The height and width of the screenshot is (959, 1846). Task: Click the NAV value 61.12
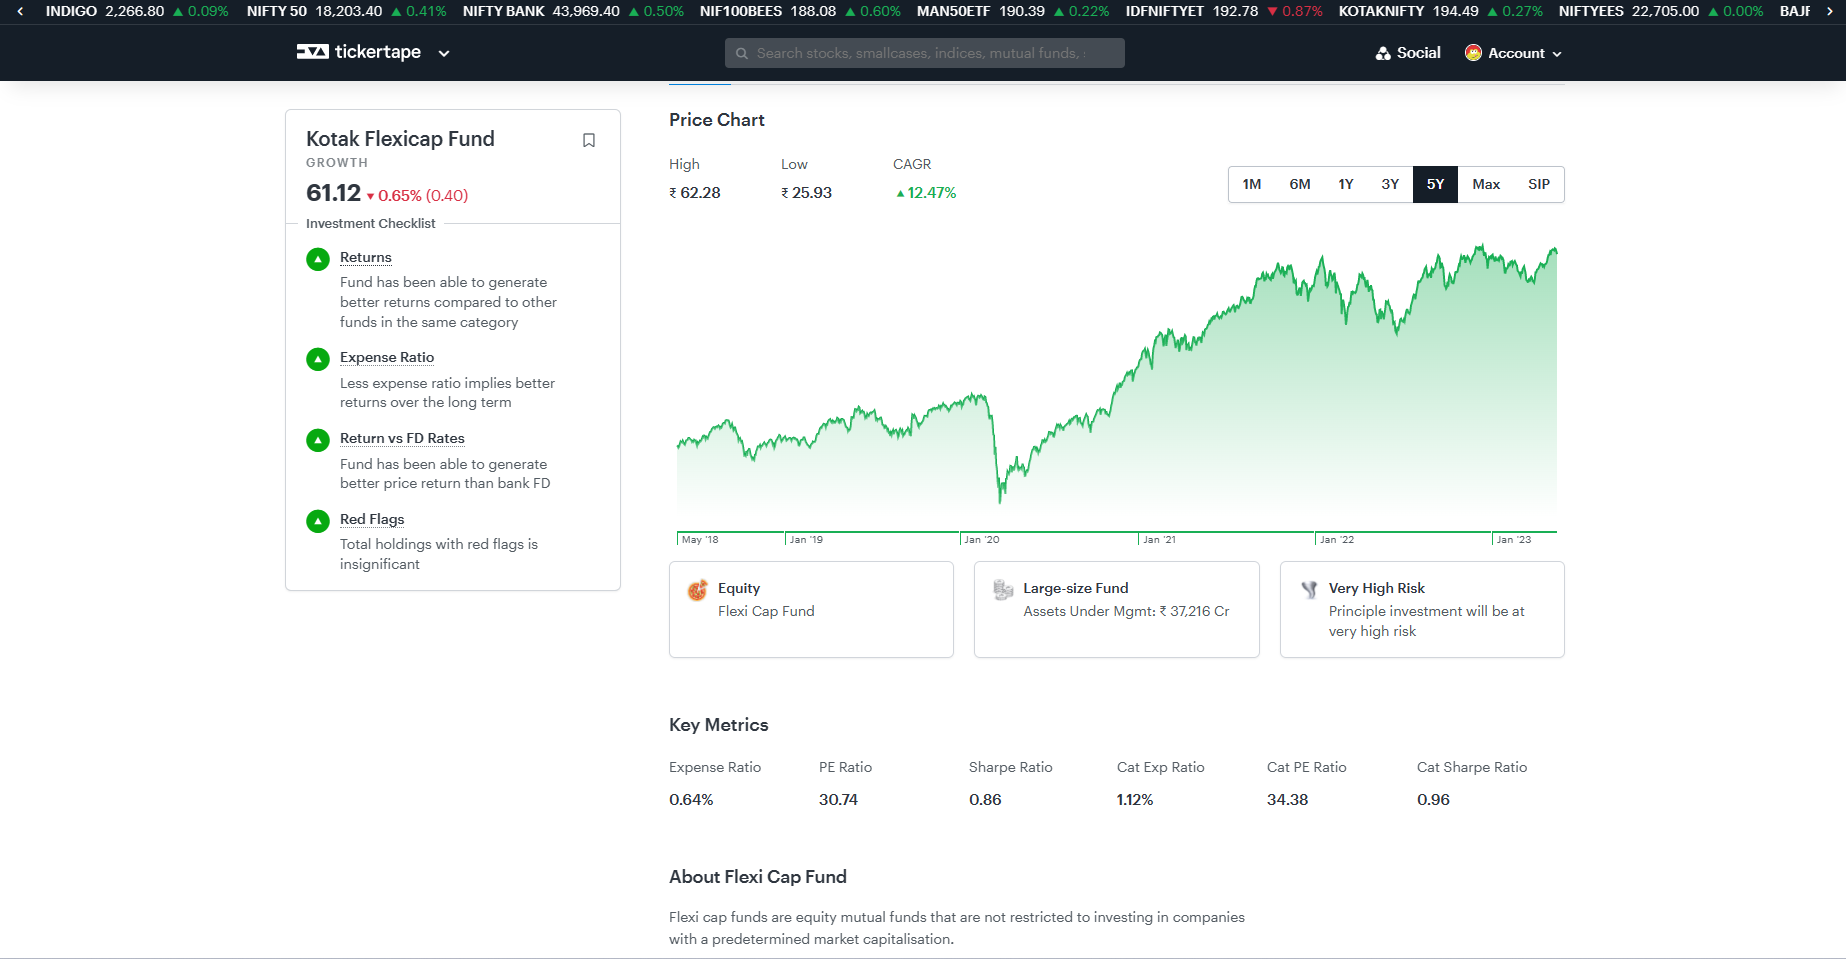(333, 193)
